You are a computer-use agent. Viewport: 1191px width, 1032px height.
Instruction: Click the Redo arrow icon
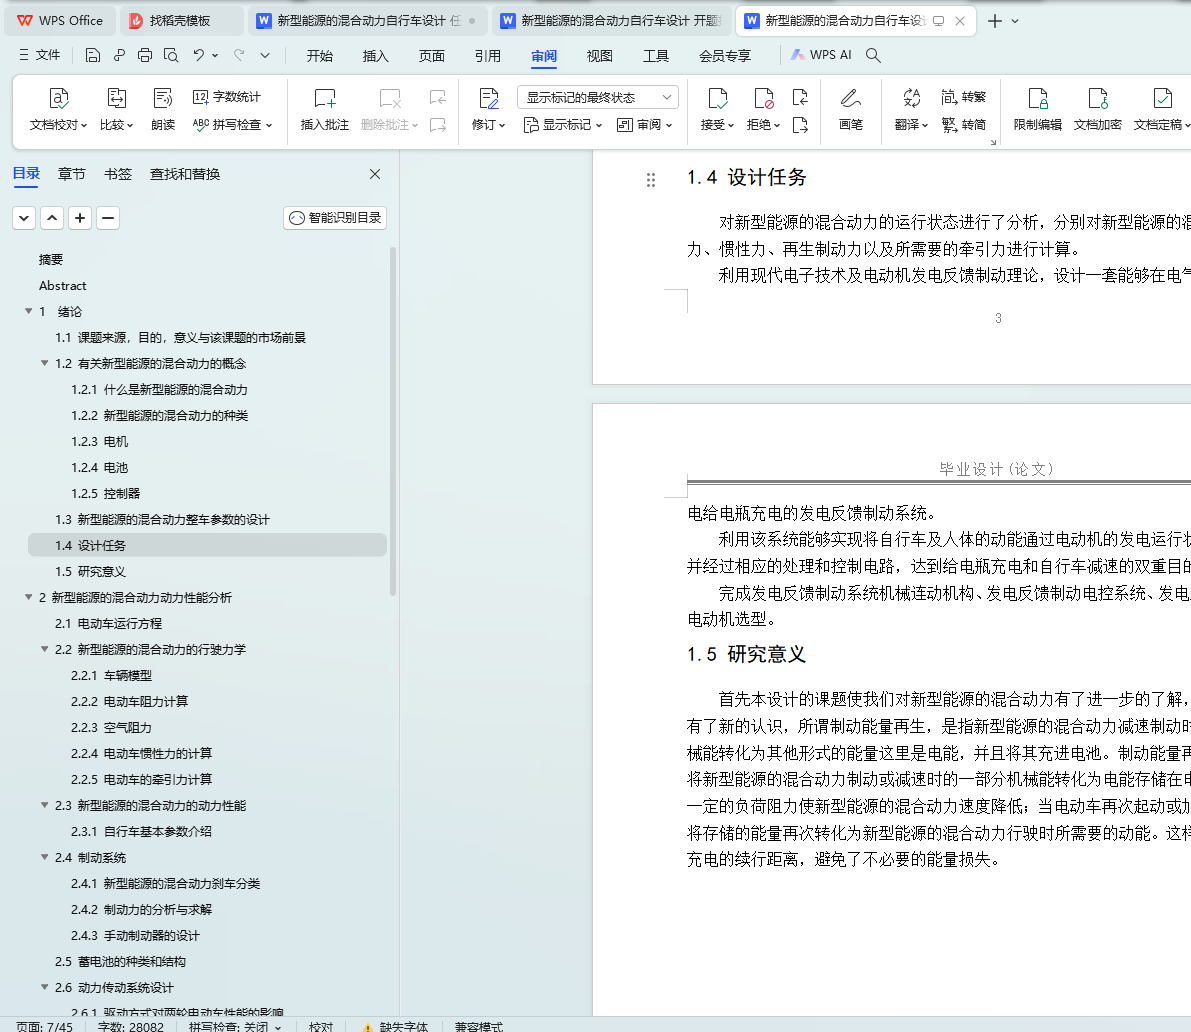tap(239, 55)
